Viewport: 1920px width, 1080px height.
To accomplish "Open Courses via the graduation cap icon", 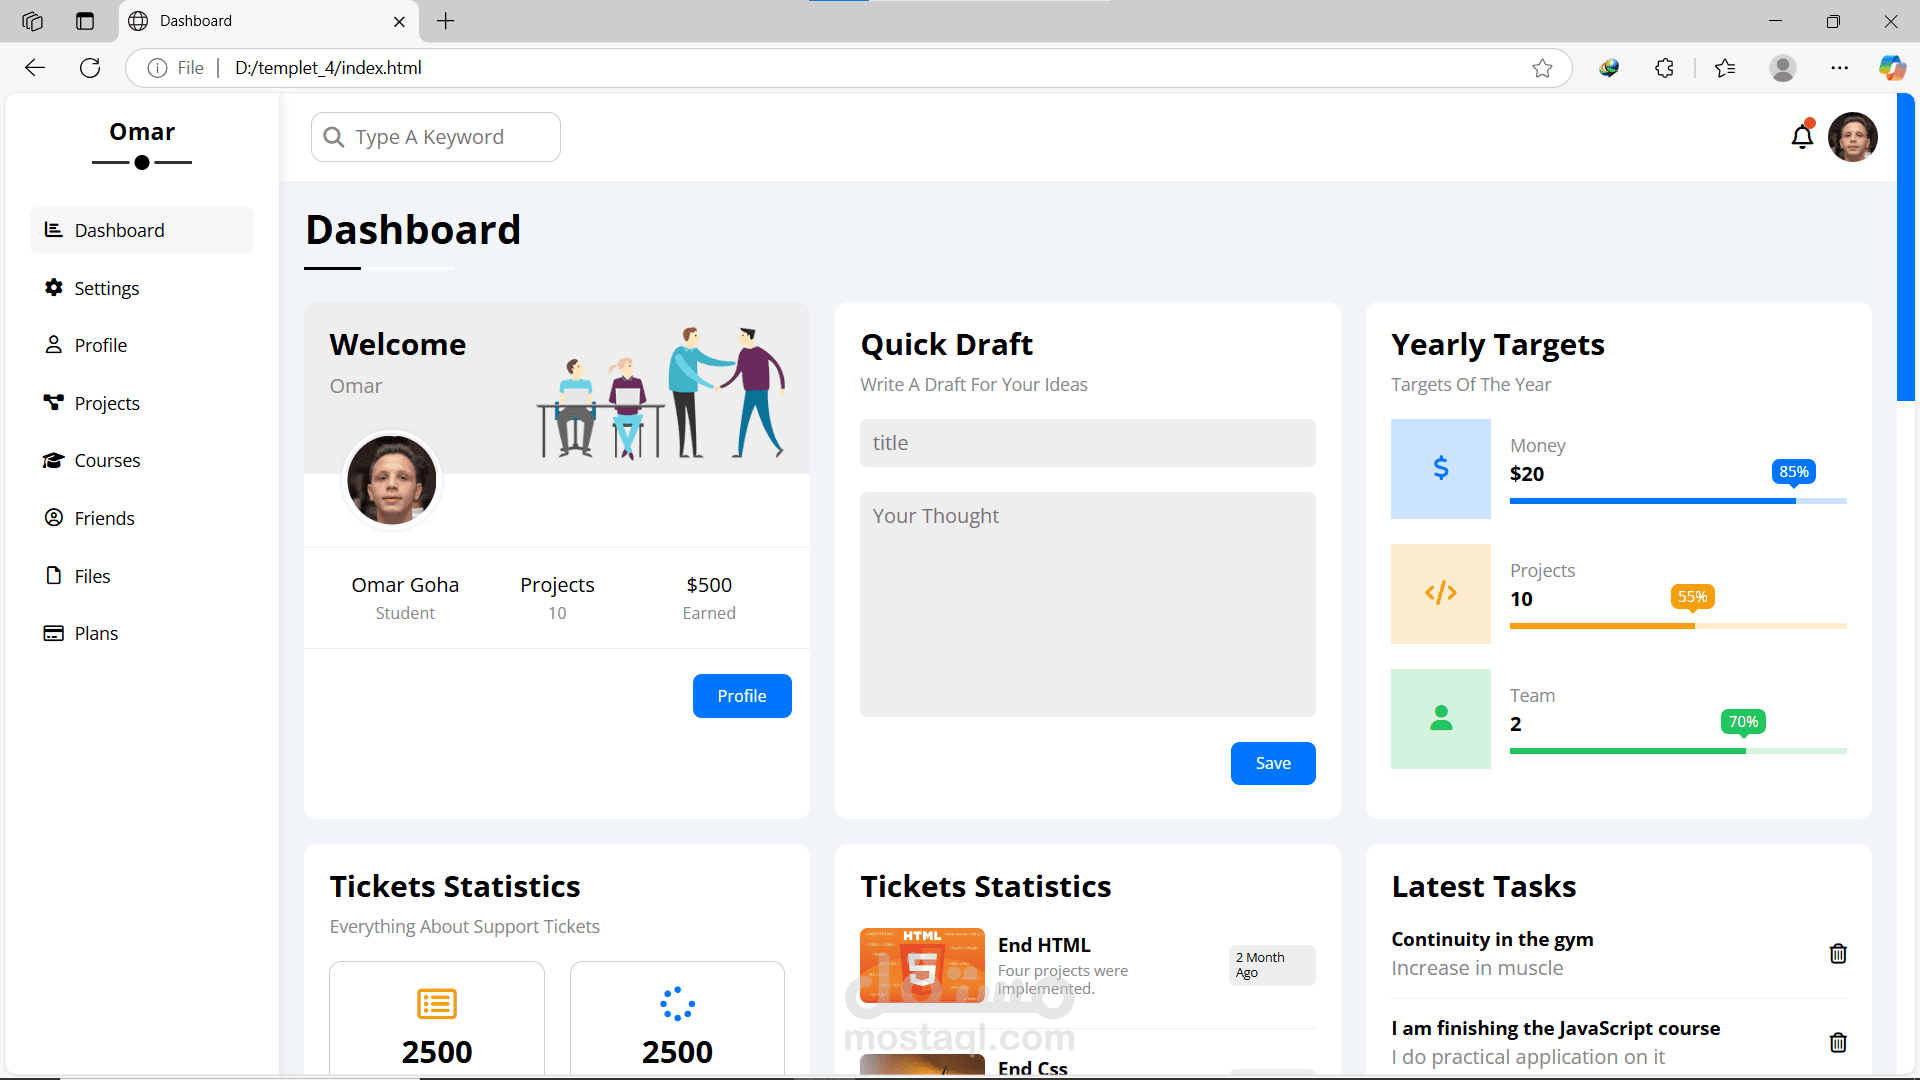I will (x=54, y=460).
